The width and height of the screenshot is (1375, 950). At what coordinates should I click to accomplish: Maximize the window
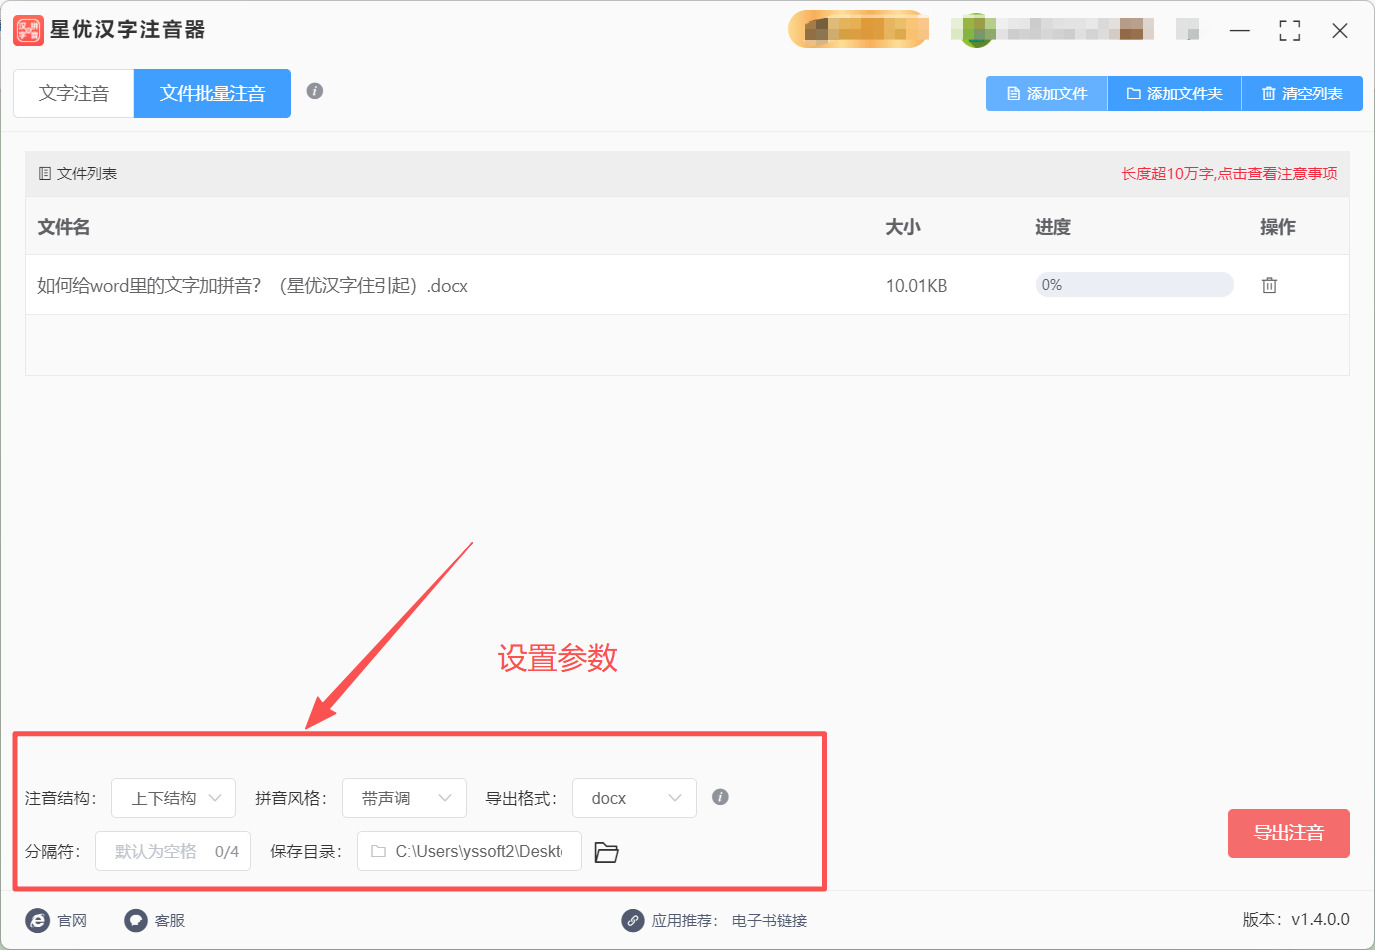[1290, 31]
